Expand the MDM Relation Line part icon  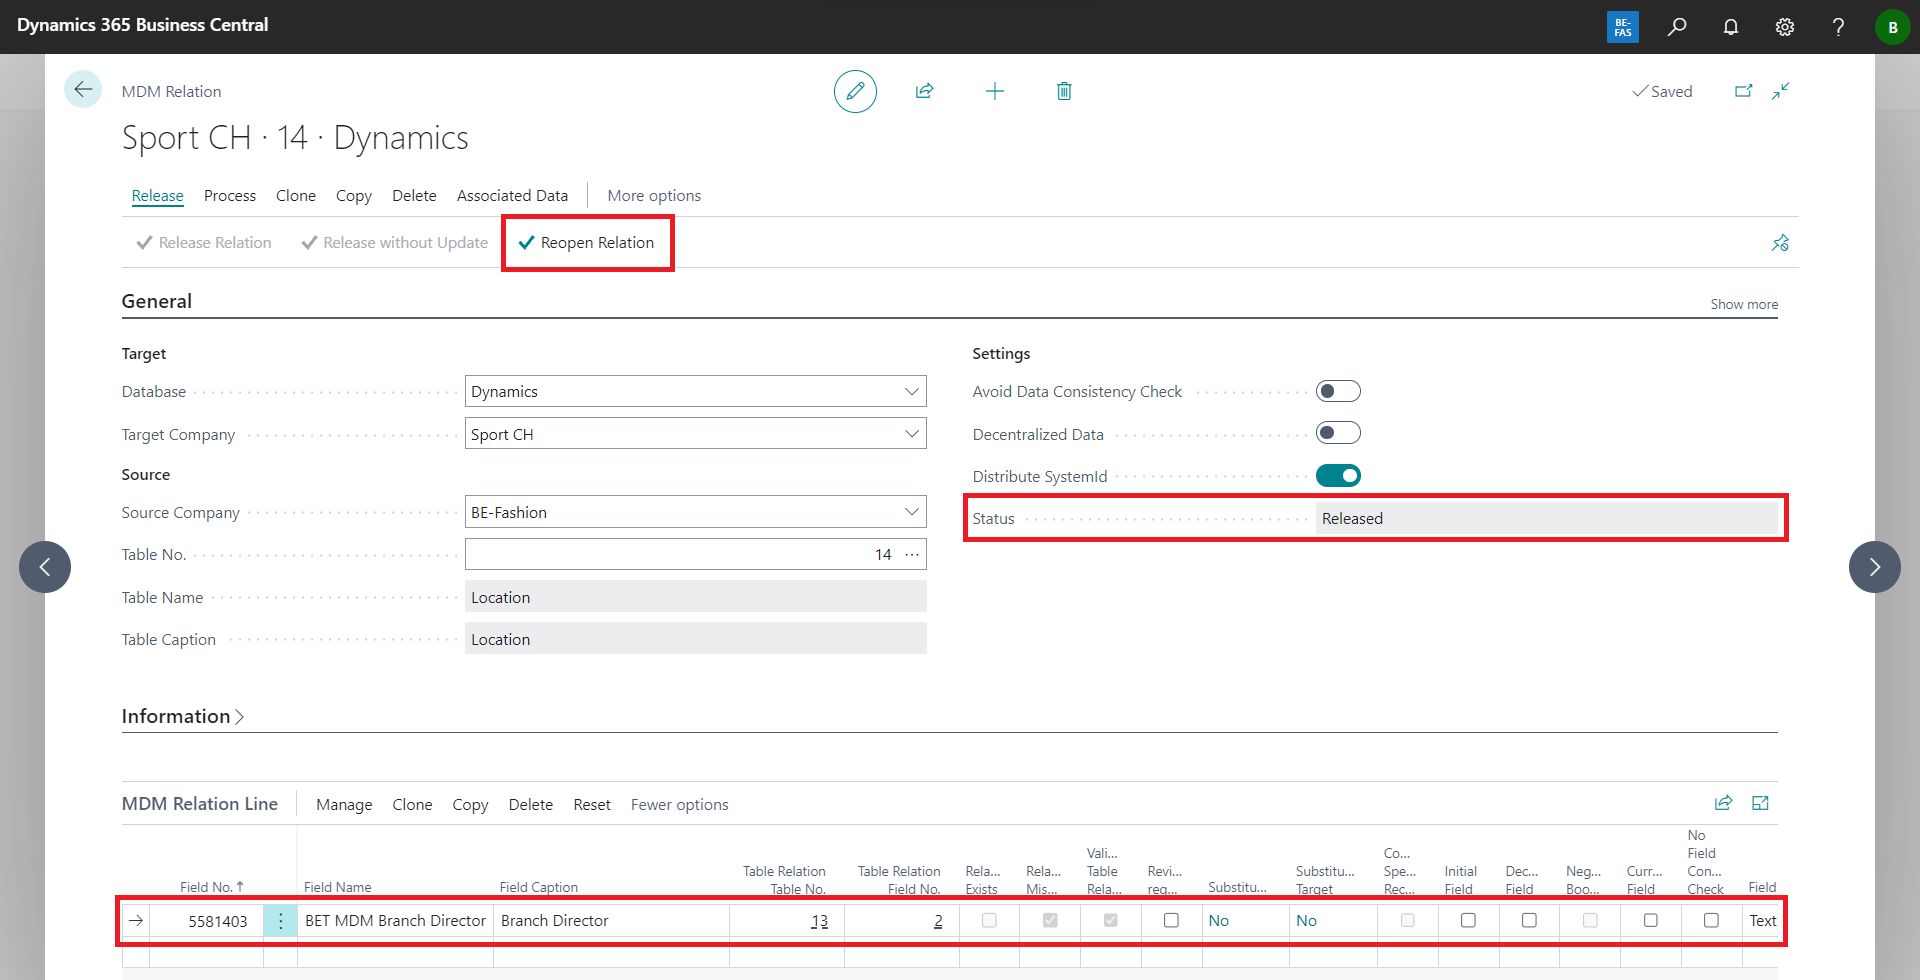(1761, 803)
